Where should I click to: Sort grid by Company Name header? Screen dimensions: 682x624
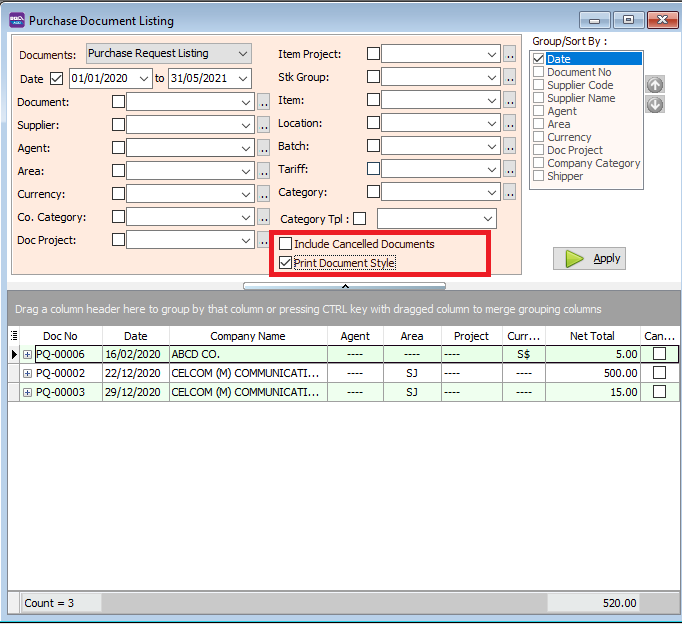pos(247,336)
